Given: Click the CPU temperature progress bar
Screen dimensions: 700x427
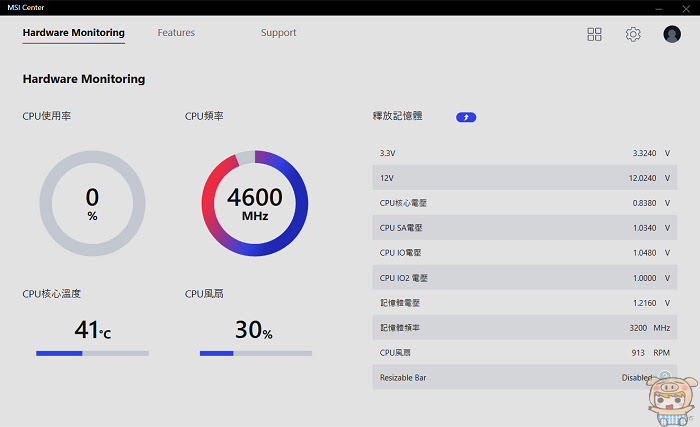Looking at the screenshot, I should [x=92, y=353].
